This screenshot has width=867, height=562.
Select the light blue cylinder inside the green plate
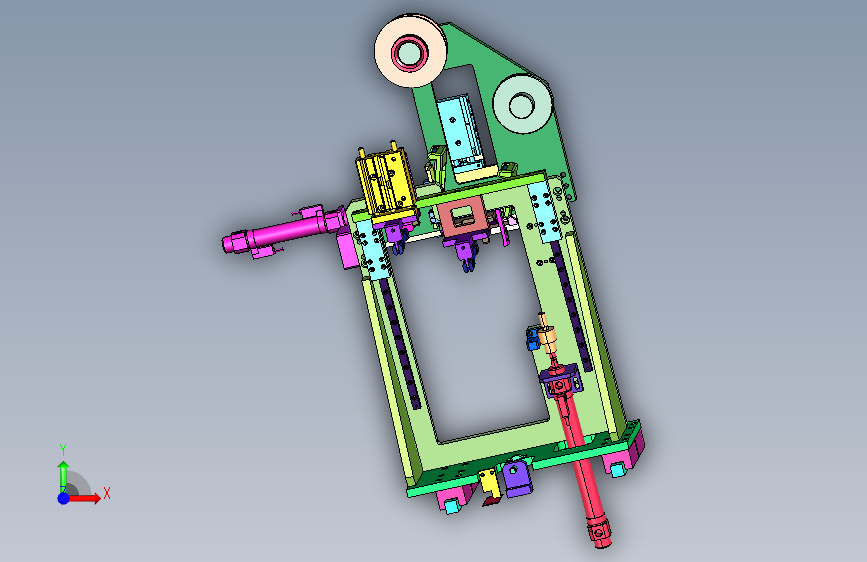pos(460,134)
